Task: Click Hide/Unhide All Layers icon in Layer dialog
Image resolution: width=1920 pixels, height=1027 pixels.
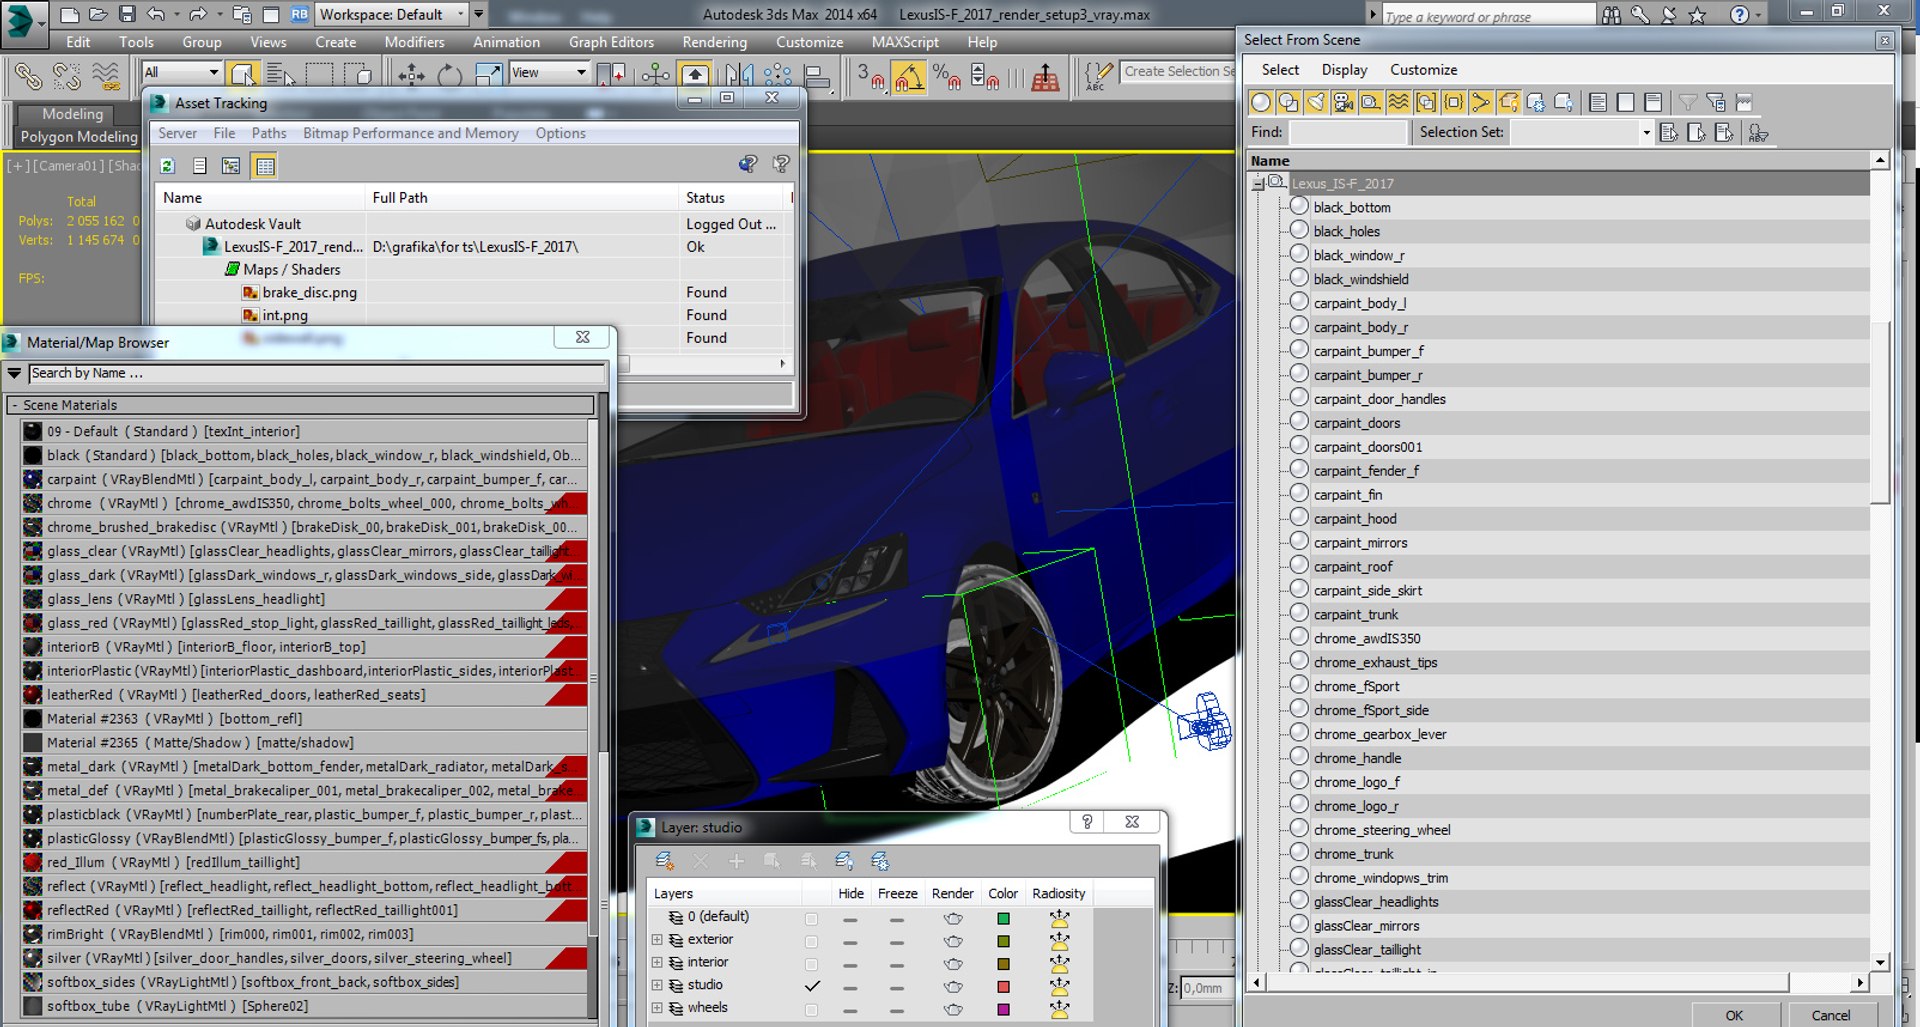Action: click(844, 861)
